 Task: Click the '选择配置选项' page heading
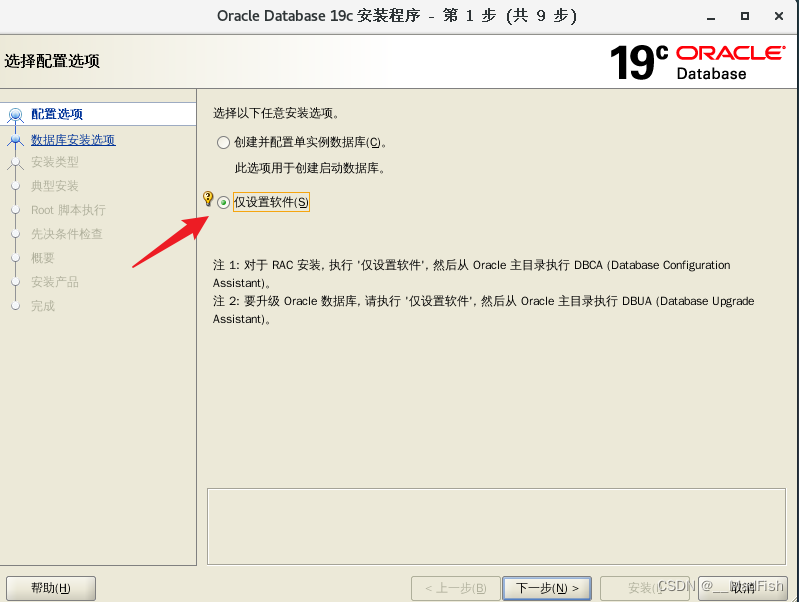point(52,61)
